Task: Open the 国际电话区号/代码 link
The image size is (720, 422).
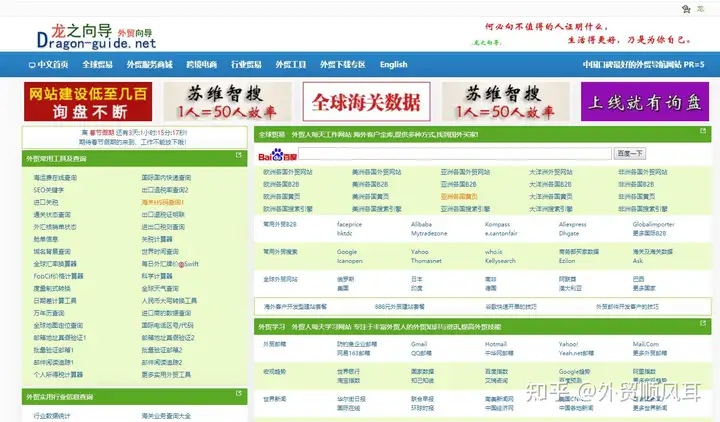Action: [168, 326]
